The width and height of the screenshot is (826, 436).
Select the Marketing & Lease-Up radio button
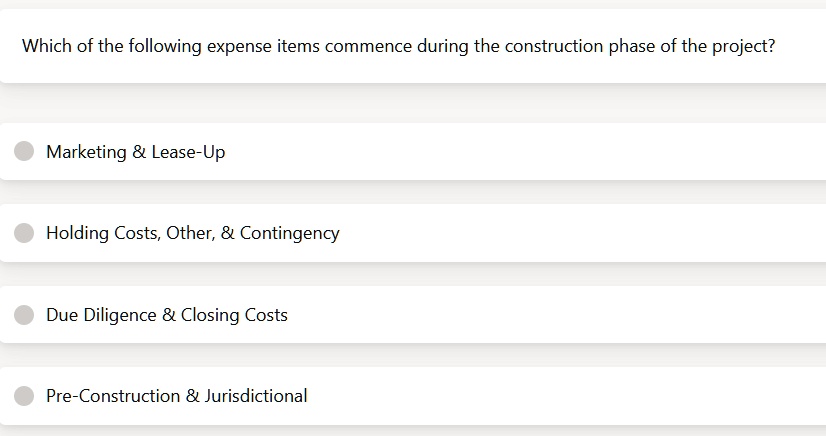[x=24, y=151]
